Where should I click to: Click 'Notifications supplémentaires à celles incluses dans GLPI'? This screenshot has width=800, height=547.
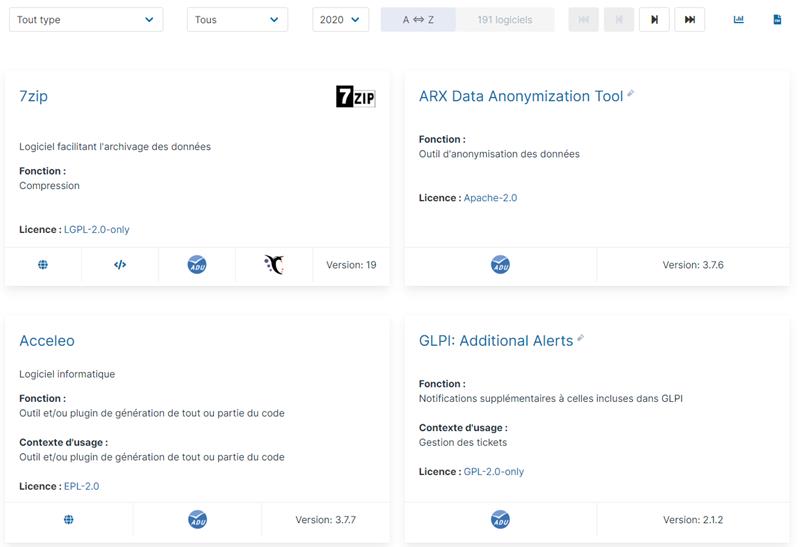(551, 399)
